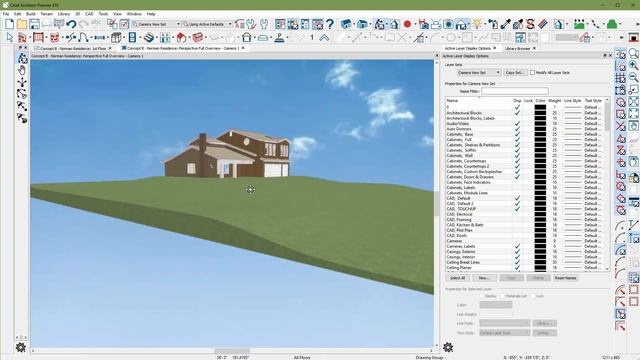
Task: Expand the Terrain tool dropdown arrow
Action: coord(620,24)
